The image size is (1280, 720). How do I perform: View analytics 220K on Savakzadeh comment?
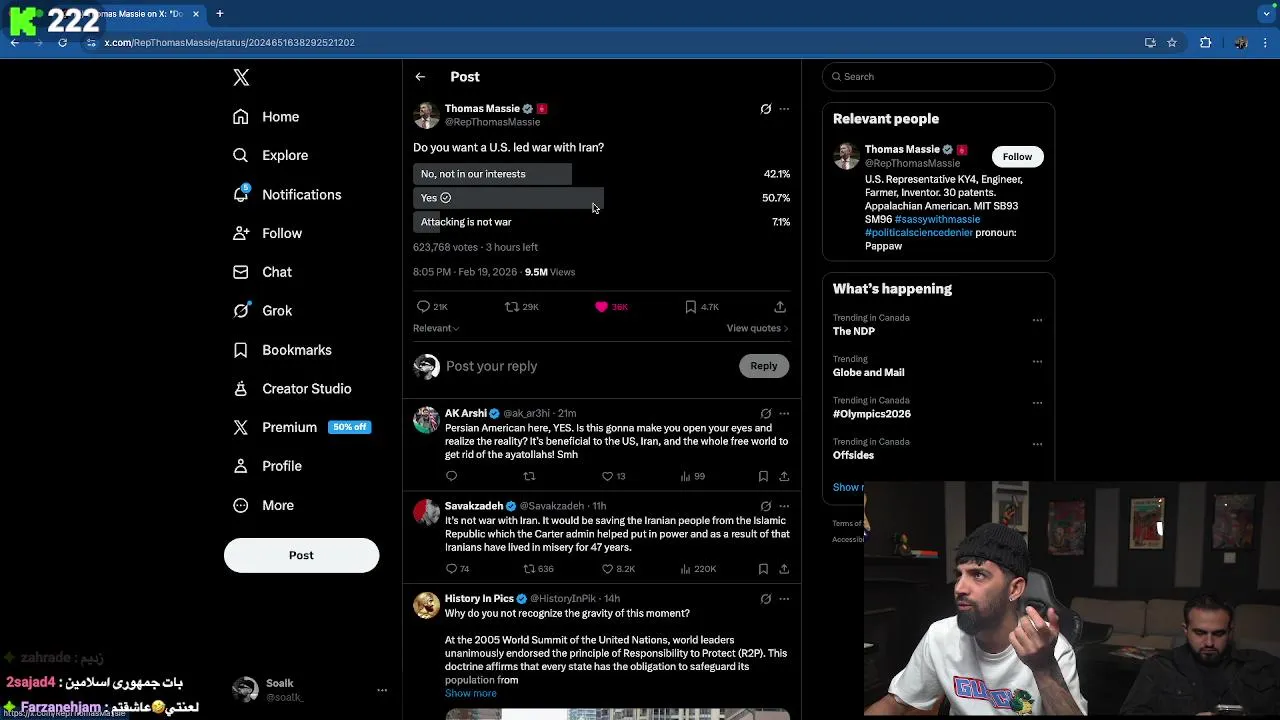698,569
